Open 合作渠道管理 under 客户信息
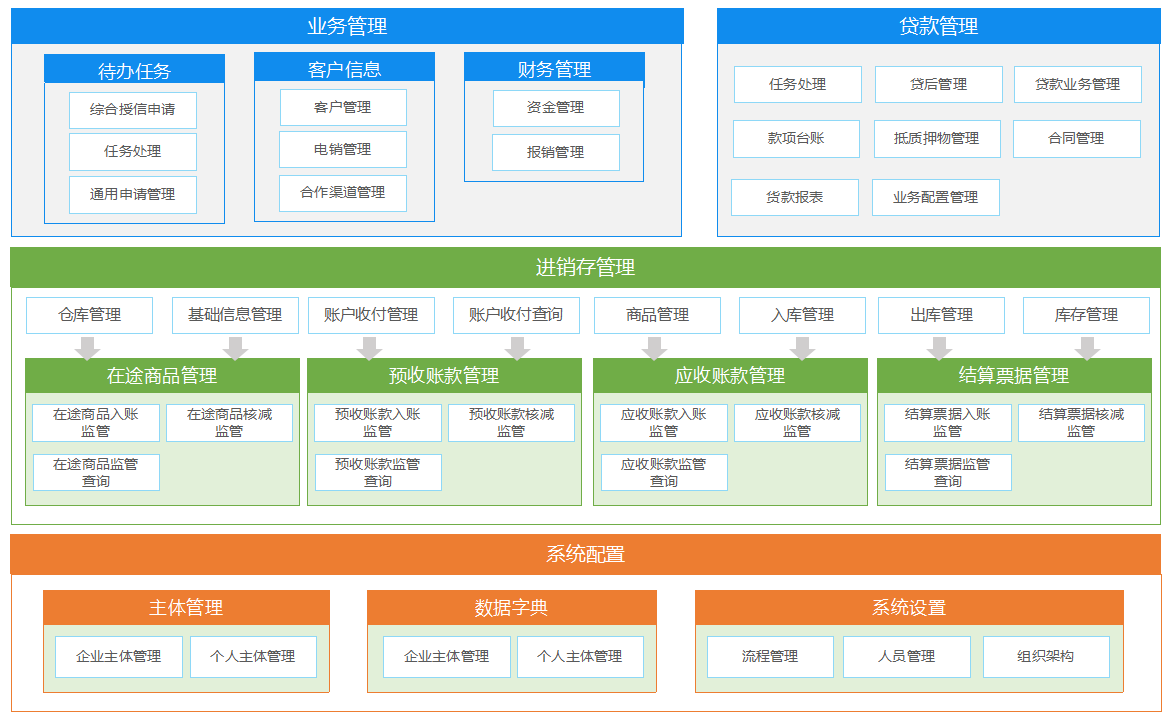1168x720 pixels. 343,193
